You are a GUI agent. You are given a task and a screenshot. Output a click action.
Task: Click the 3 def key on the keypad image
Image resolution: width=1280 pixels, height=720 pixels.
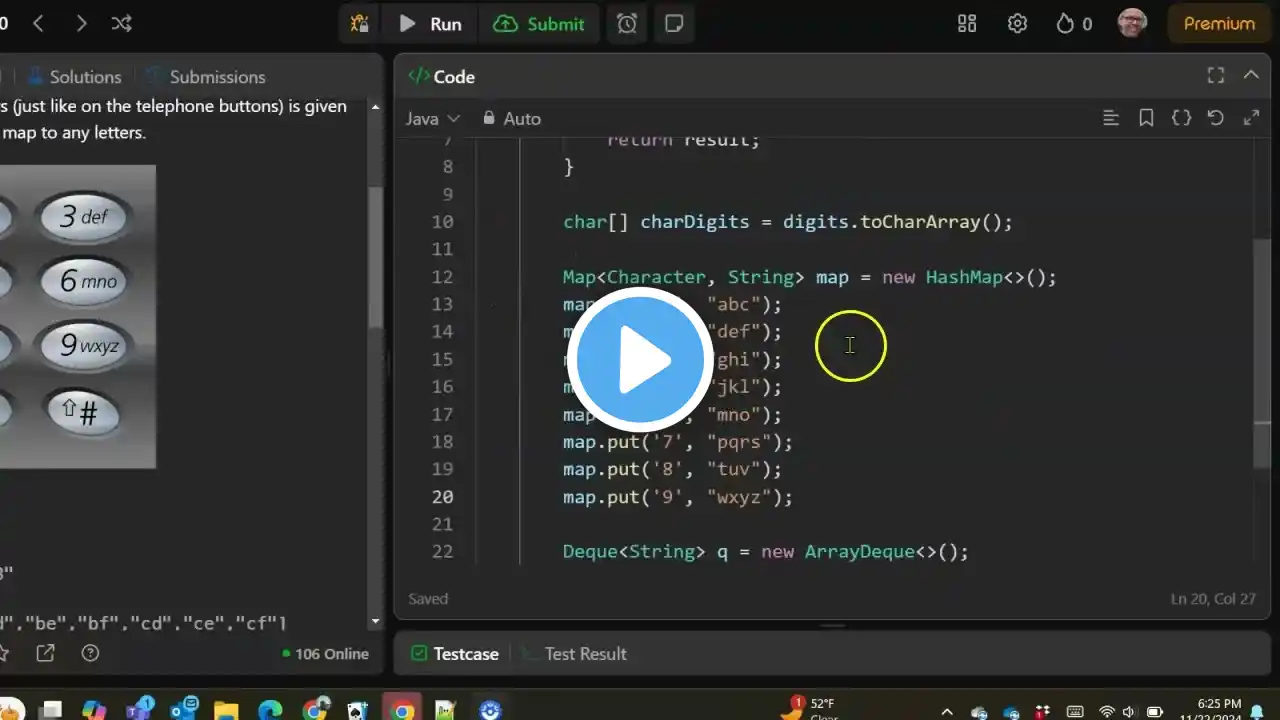[x=84, y=217]
